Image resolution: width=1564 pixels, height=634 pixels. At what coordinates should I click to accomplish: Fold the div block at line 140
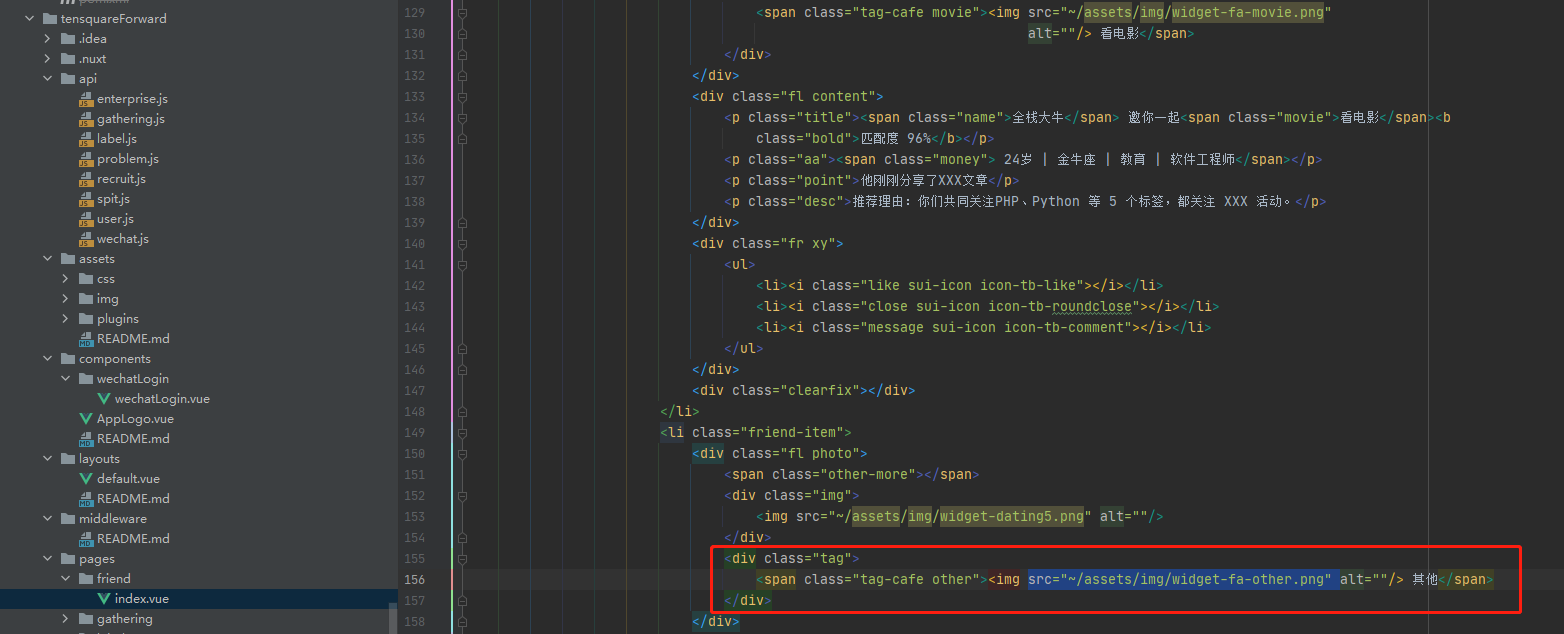[462, 244]
